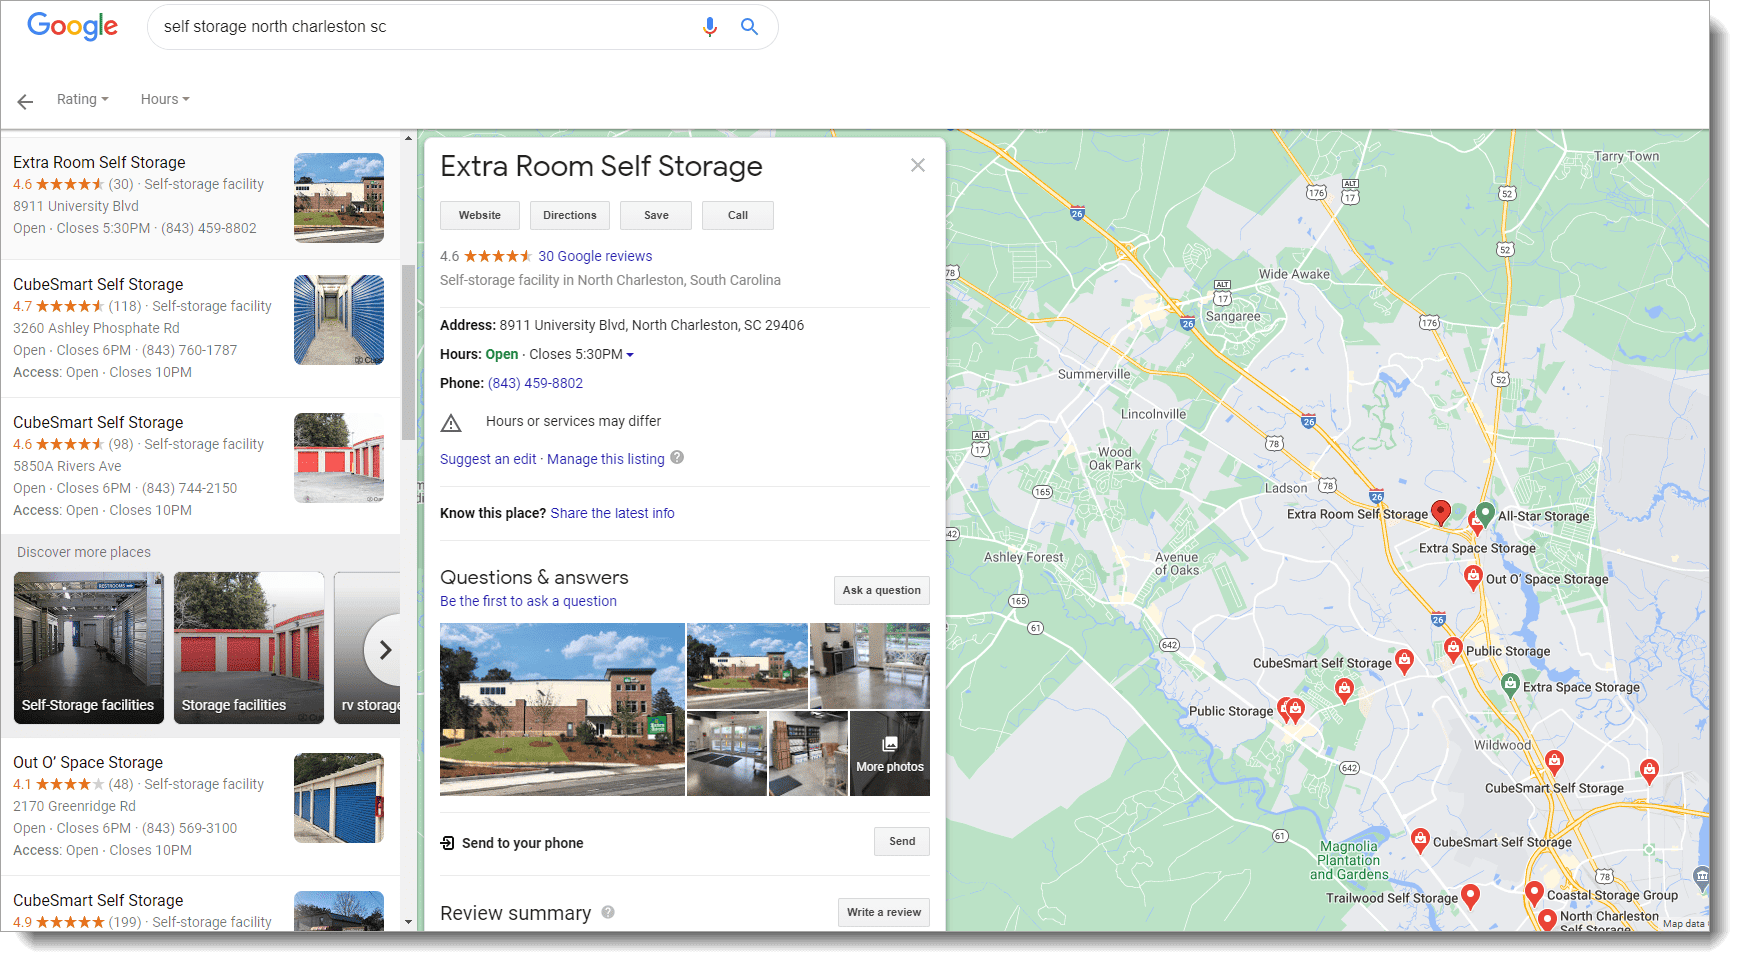Click the Google logo
This screenshot has width=1745, height=967.
[x=72, y=26]
